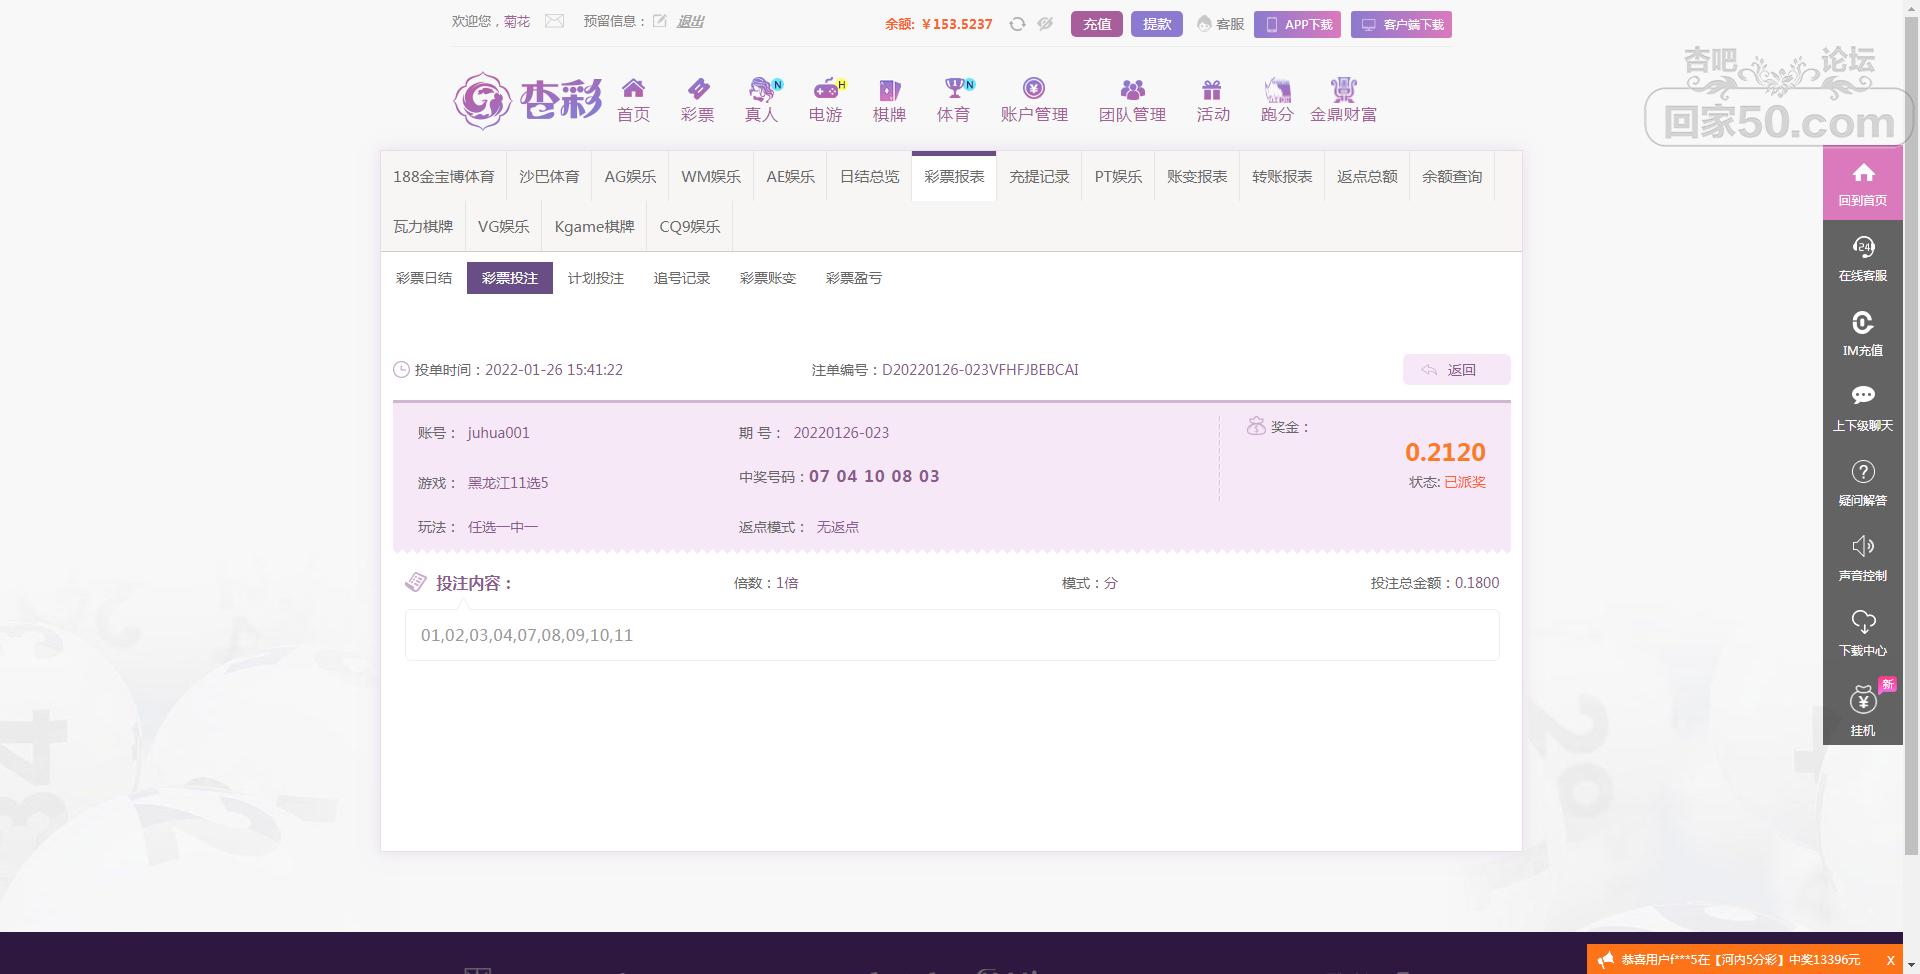Switch to the 账变报表 tab
The width and height of the screenshot is (1920, 974).
(x=1197, y=176)
